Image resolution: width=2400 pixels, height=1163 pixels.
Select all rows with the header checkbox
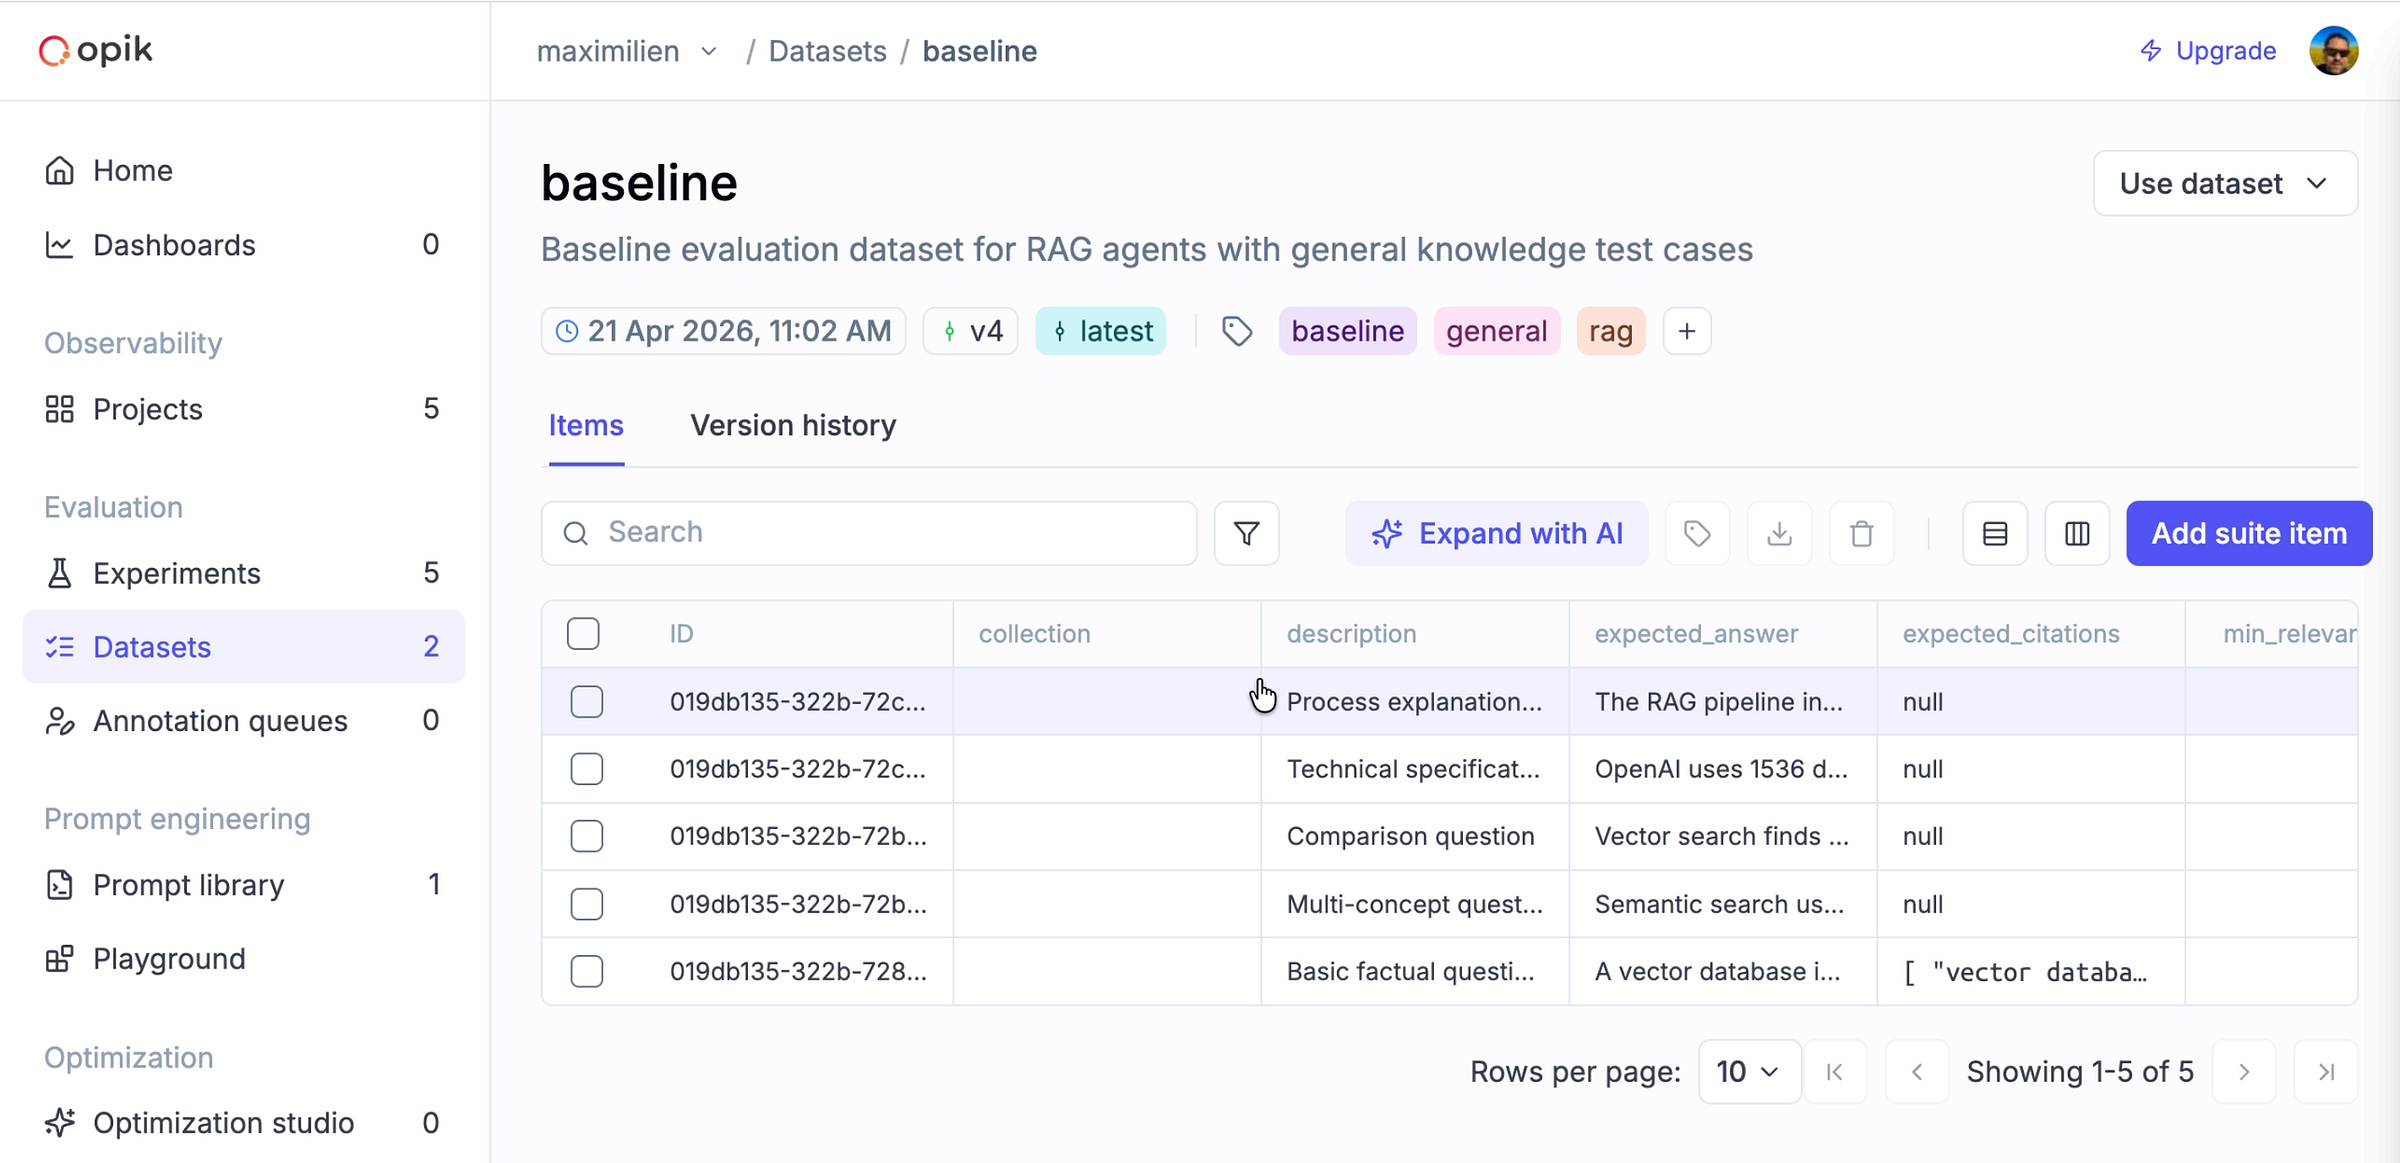click(x=583, y=633)
